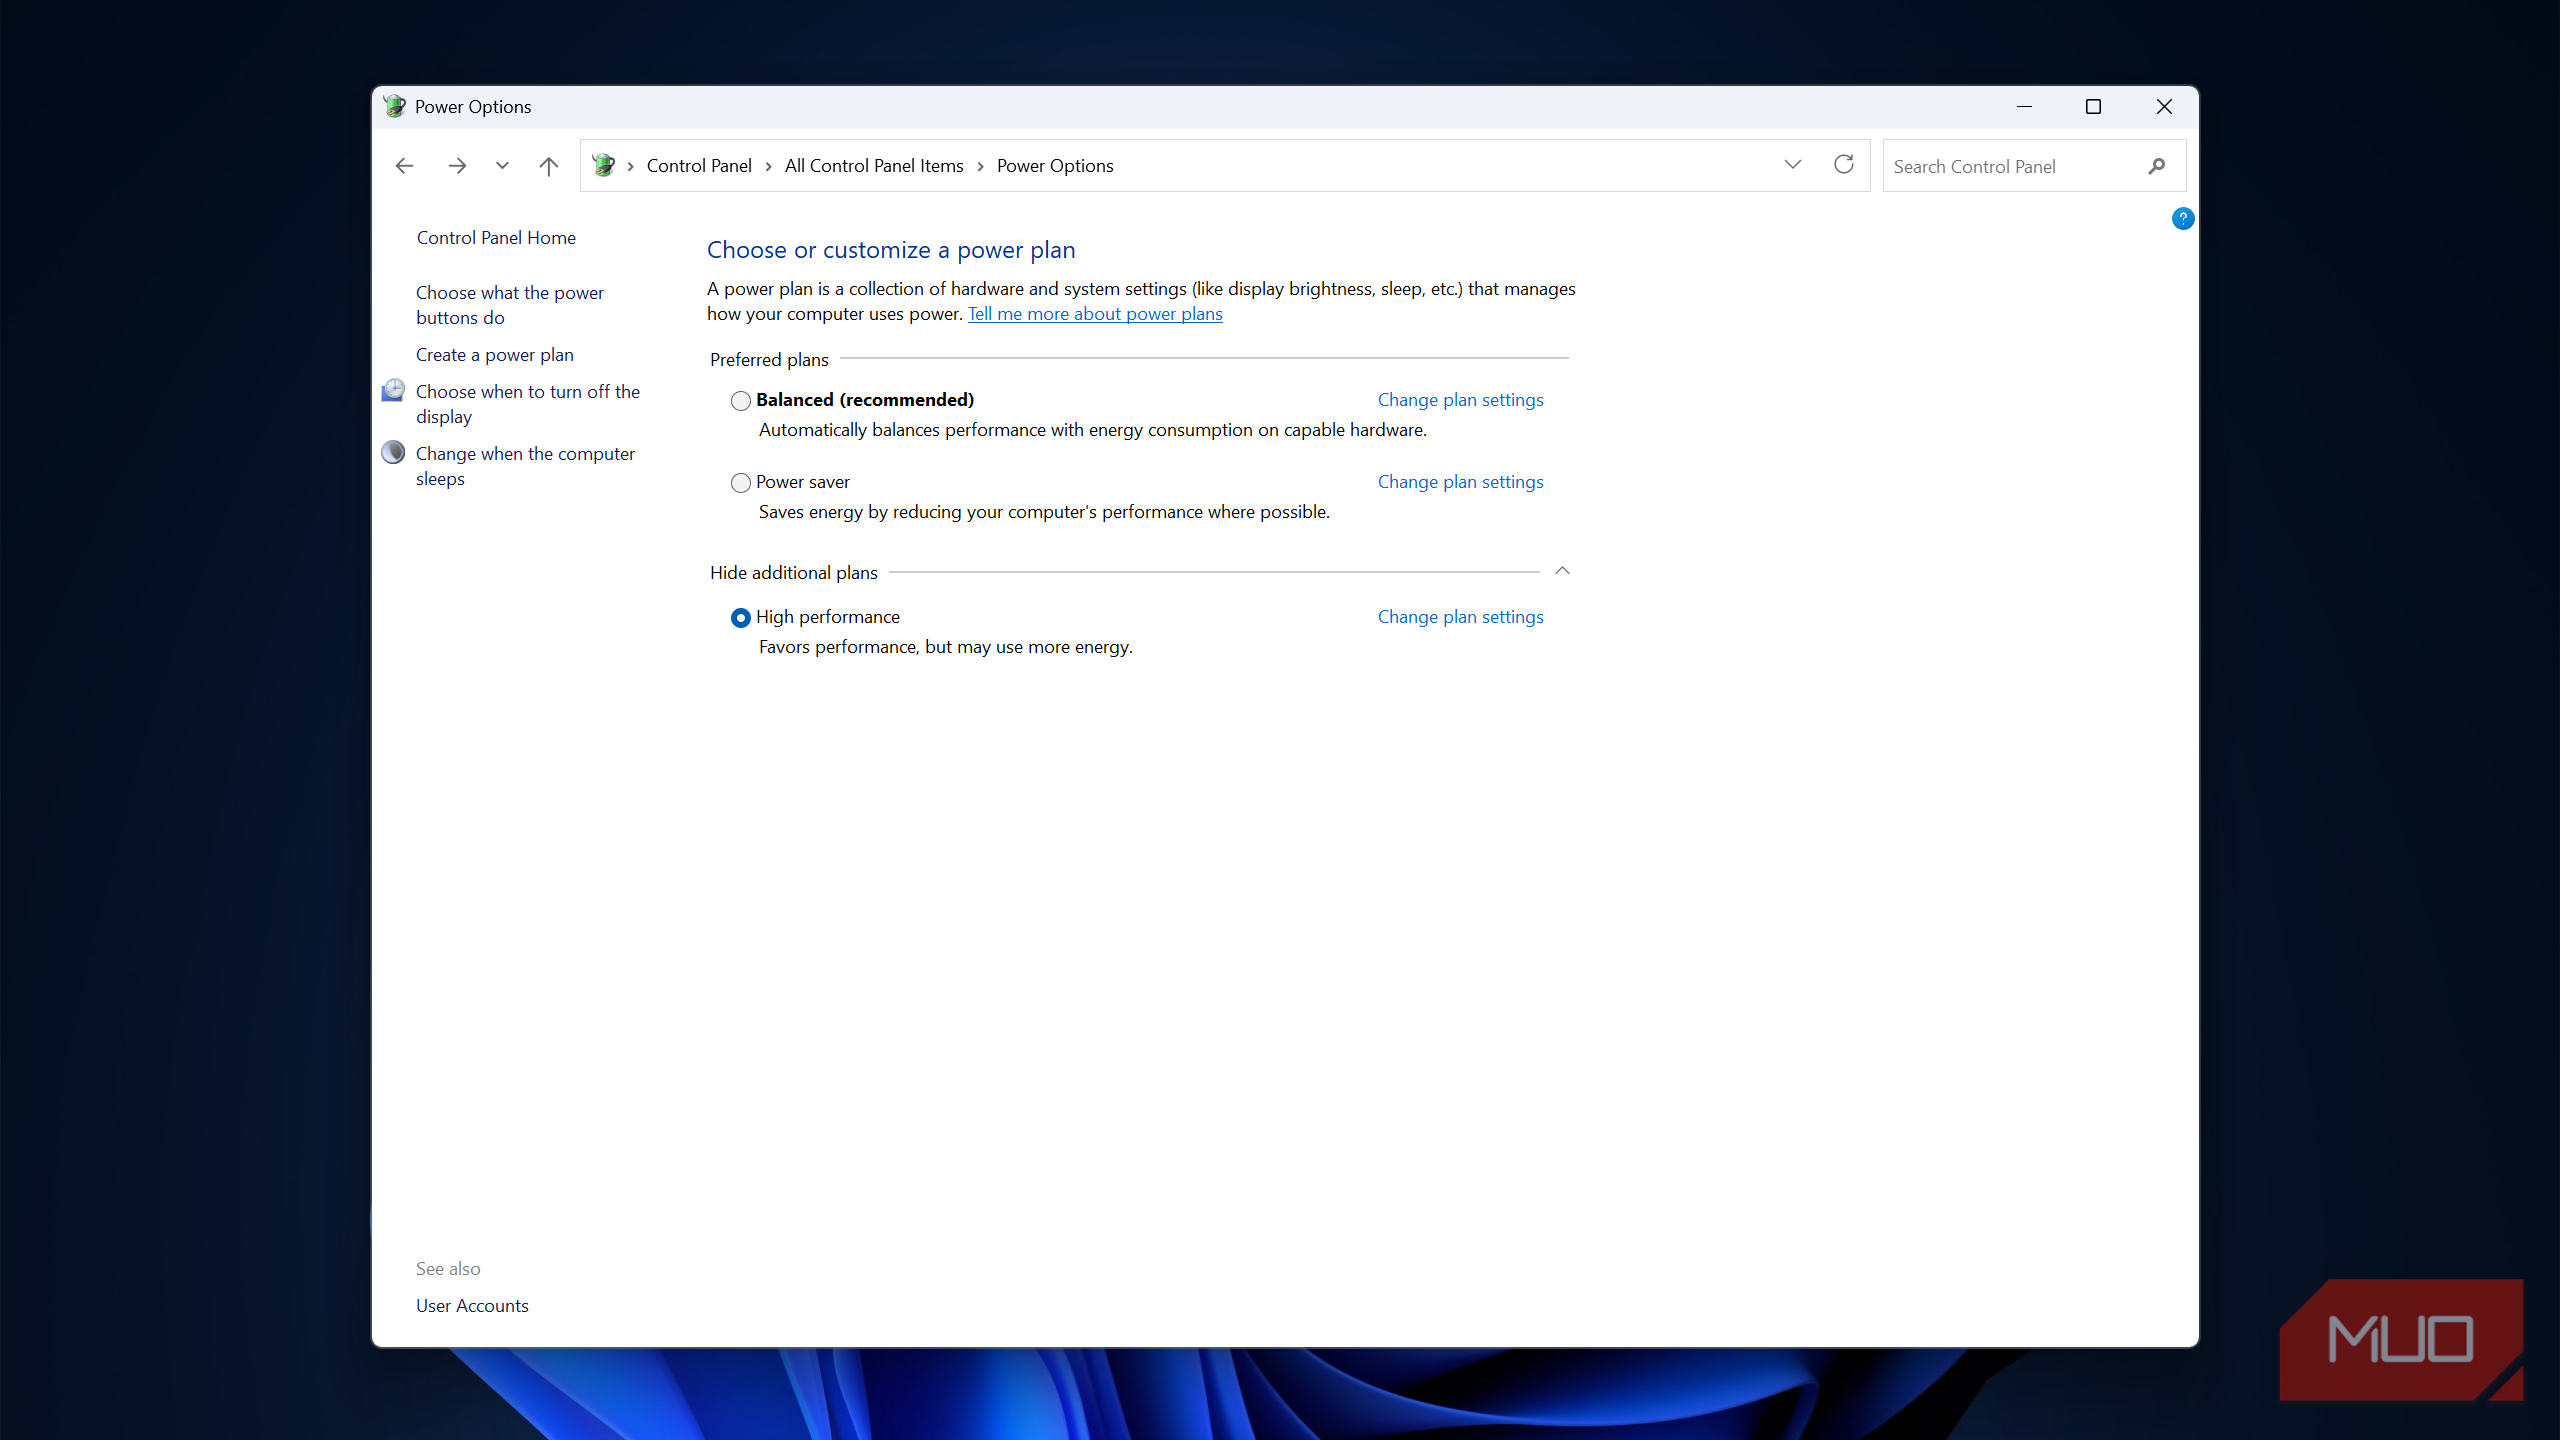Click Power Options title bar icon
This screenshot has width=2560, height=1440.
394,106
